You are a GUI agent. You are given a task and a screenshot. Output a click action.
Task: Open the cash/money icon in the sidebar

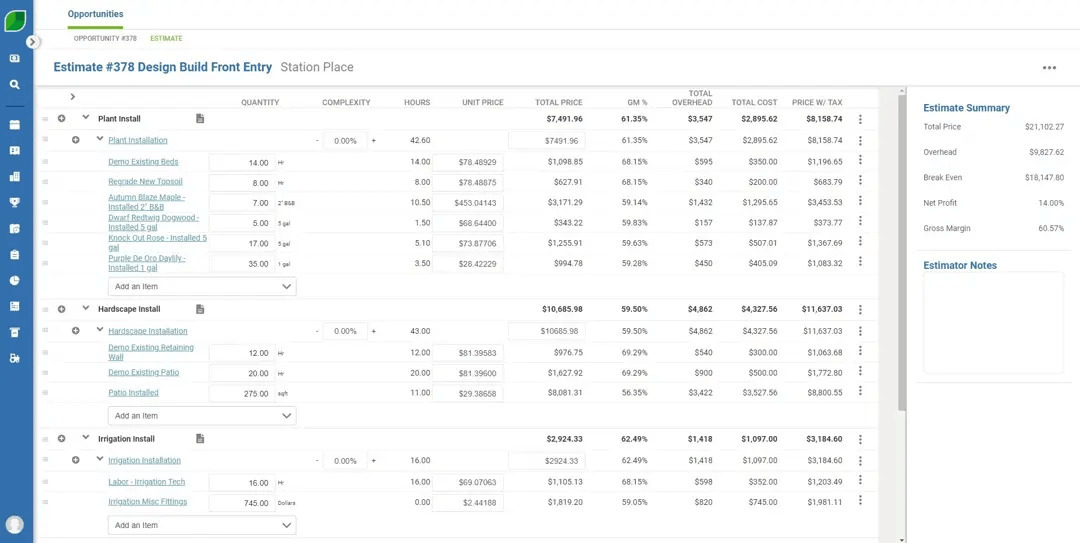click(14, 59)
